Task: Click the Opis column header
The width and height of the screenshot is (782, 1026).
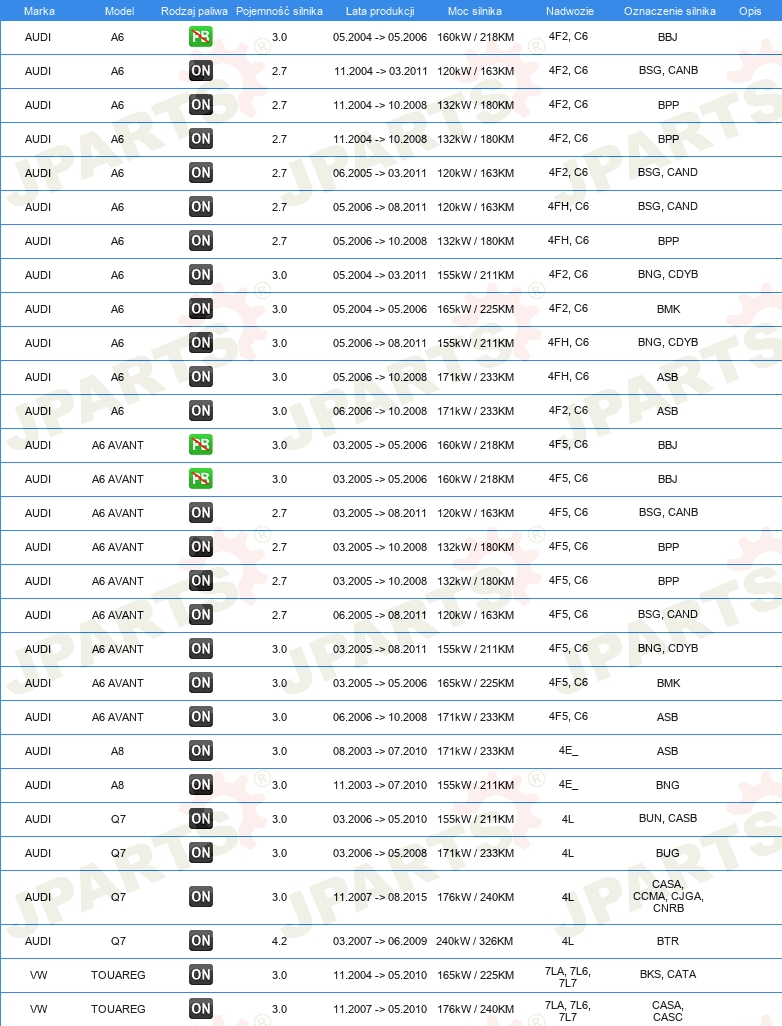Action: [x=750, y=11]
